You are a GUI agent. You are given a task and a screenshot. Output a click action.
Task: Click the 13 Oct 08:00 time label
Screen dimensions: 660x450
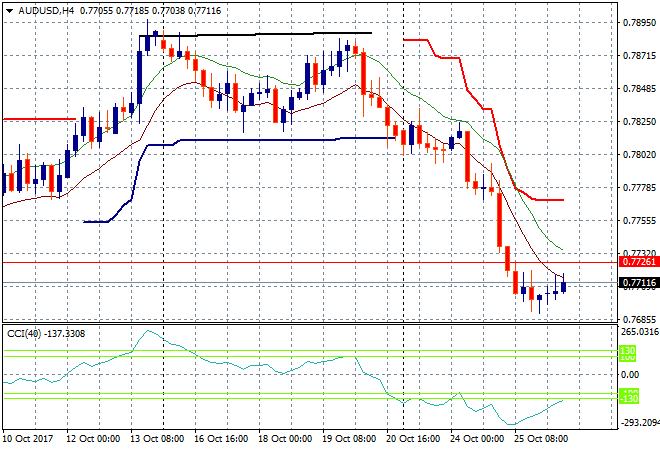157,439
